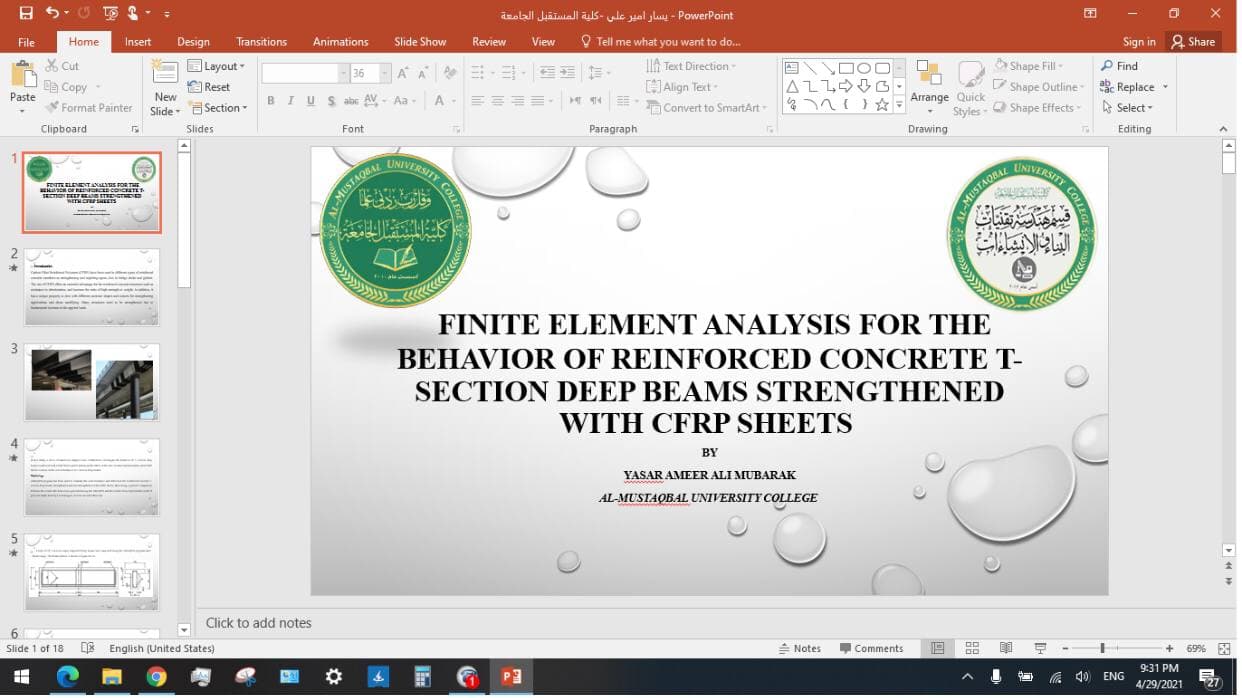The height and width of the screenshot is (698, 1242).
Task: Select the Right Arrow shape in gallery
Action: 846,86
